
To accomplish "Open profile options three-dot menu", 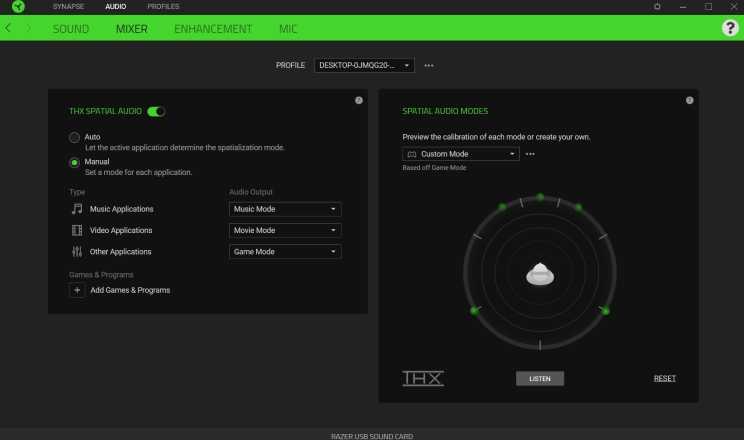I will point(429,66).
